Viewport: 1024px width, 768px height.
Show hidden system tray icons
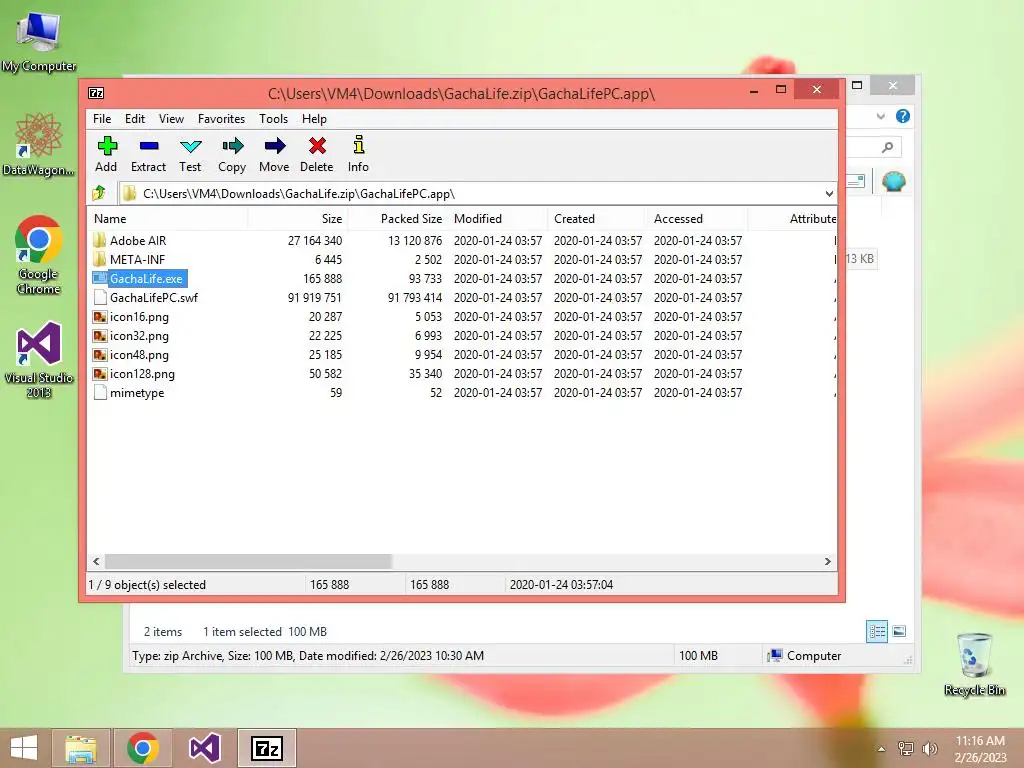tap(881, 748)
